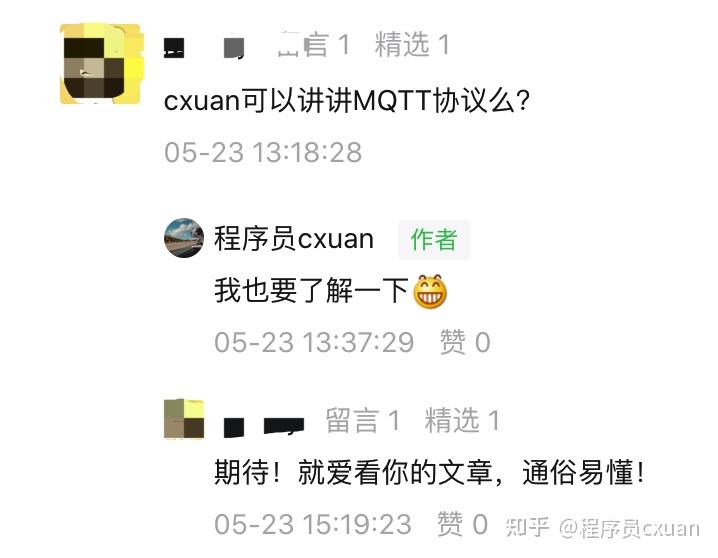Click the timestamp 05-23 13:37:29
Screen dimensions: 718x558
click(314, 342)
